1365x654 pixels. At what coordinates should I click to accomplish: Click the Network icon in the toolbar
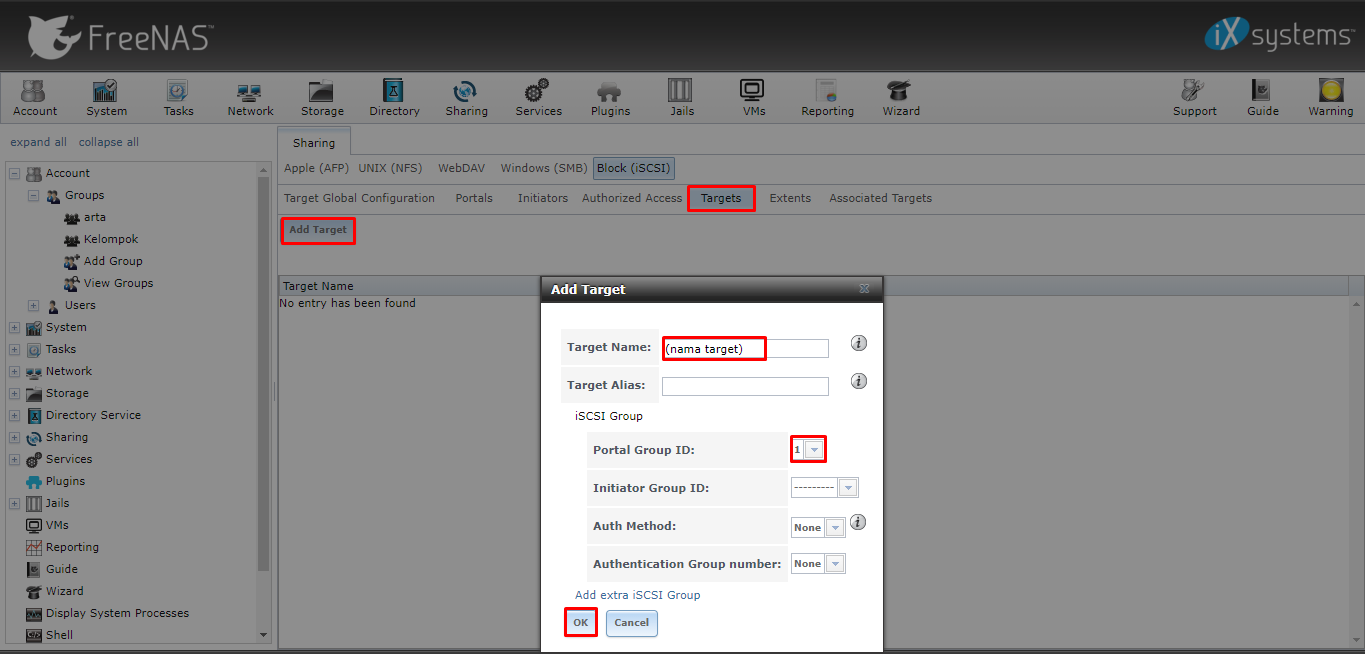click(x=249, y=97)
